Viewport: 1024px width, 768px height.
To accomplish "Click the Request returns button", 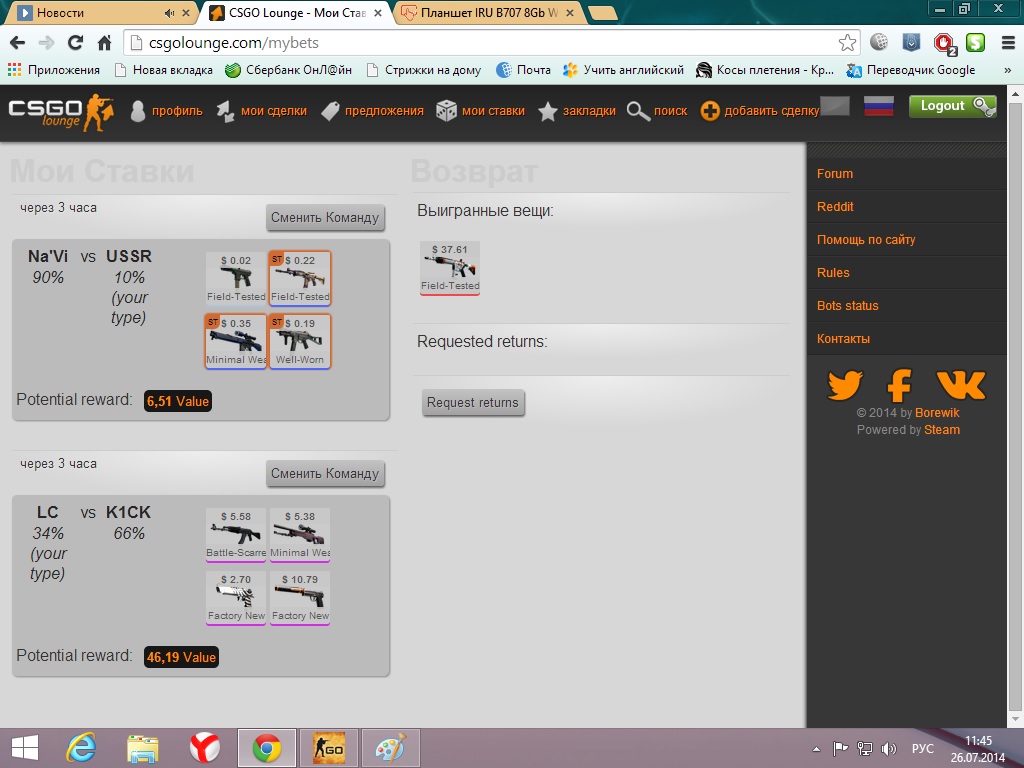I will tap(473, 402).
